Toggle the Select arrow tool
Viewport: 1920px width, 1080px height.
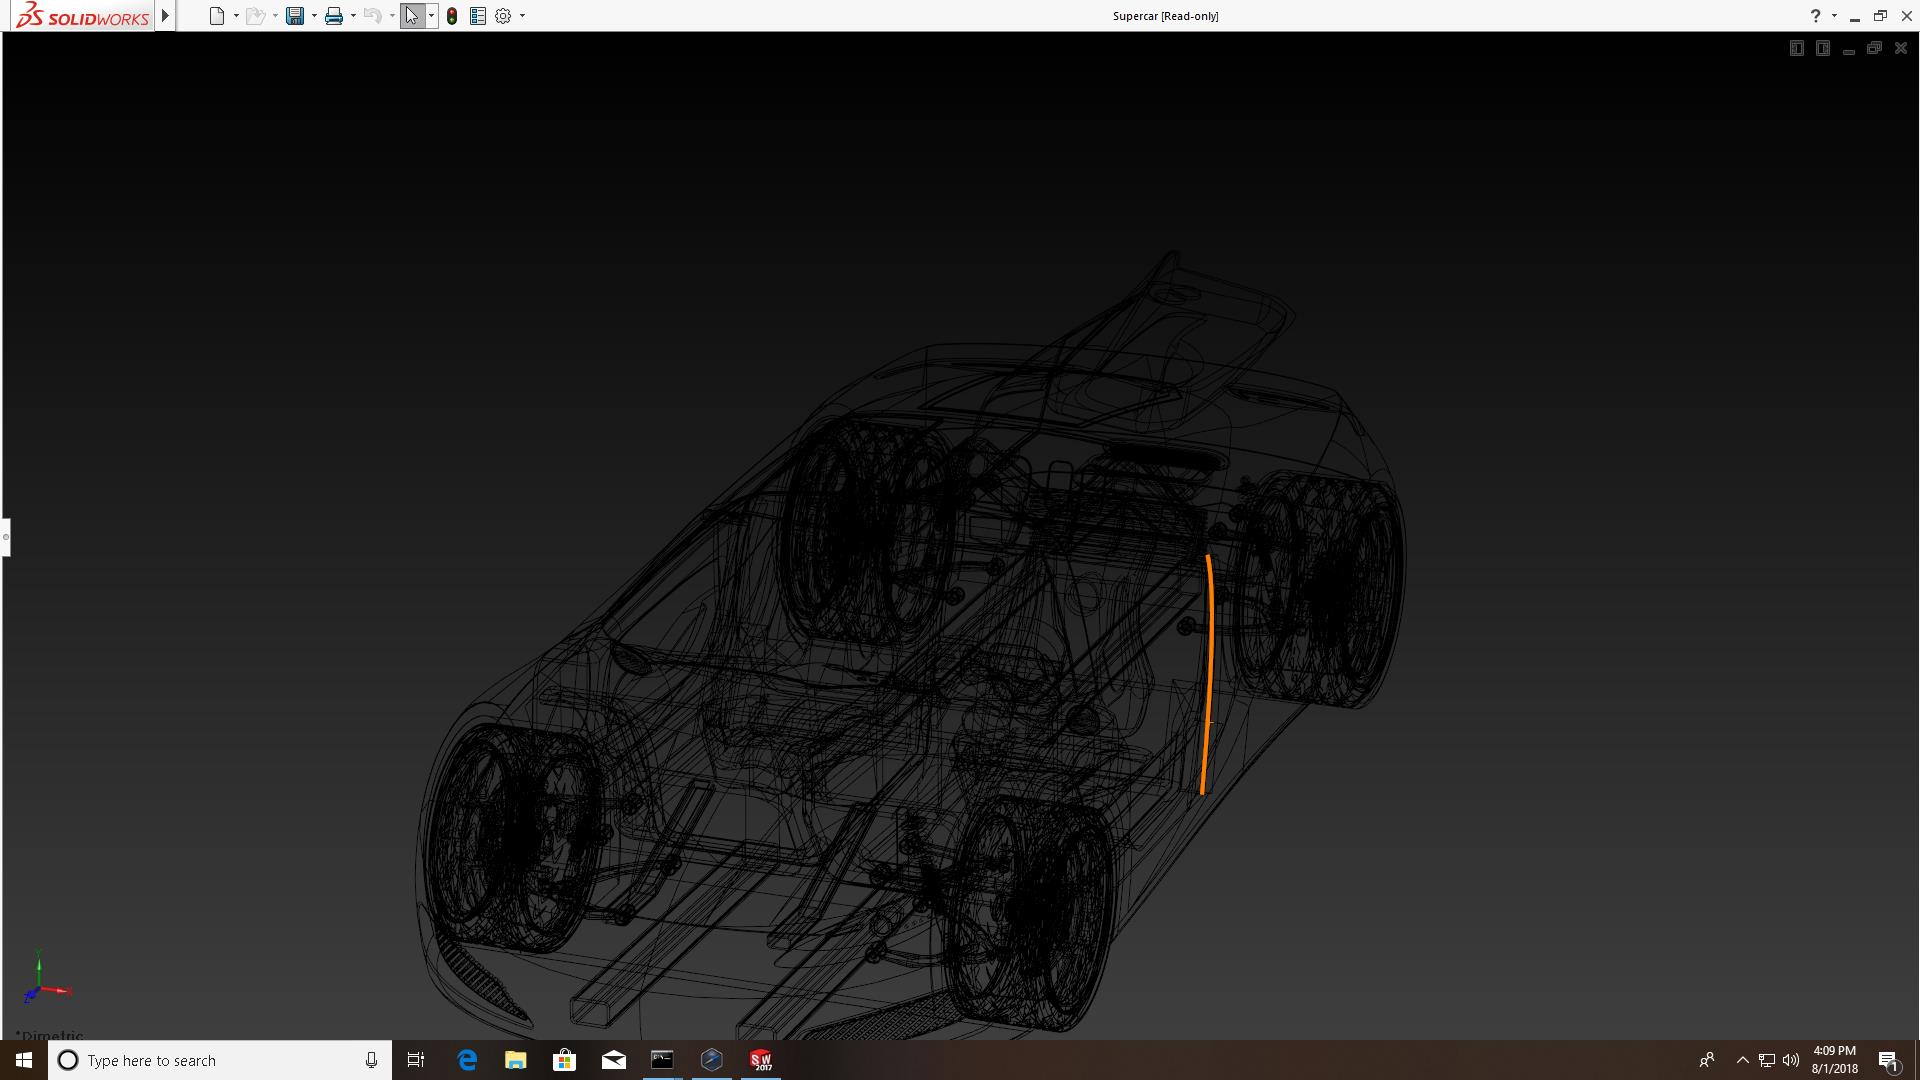411,16
